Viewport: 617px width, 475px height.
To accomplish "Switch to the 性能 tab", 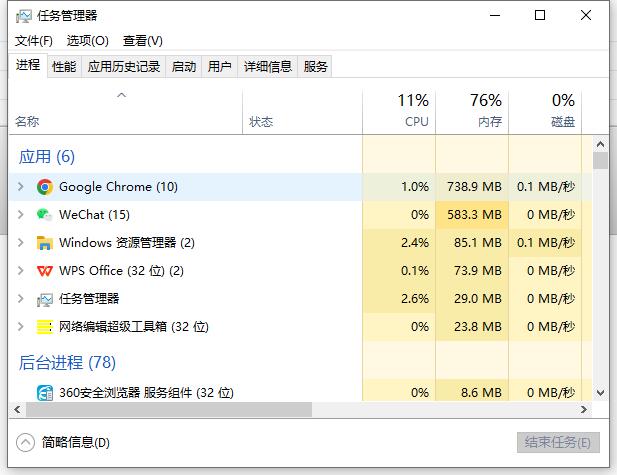I will coord(64,67).
